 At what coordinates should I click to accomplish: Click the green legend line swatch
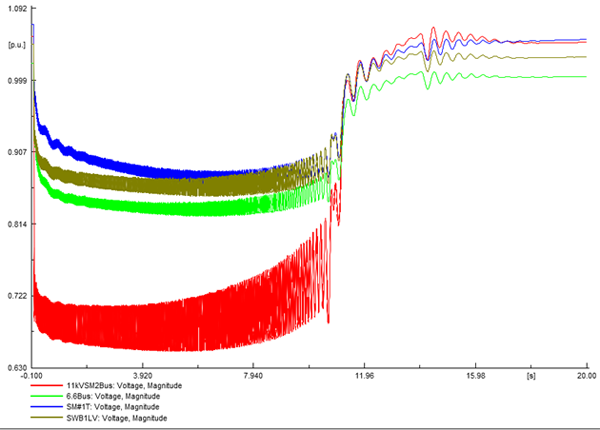pyautogui.click(x=44, y=396)
